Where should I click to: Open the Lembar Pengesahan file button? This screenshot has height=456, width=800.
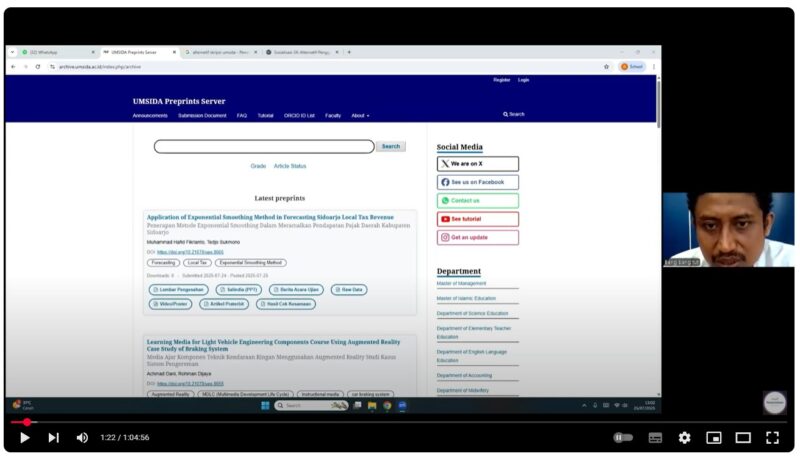(179, 290)
